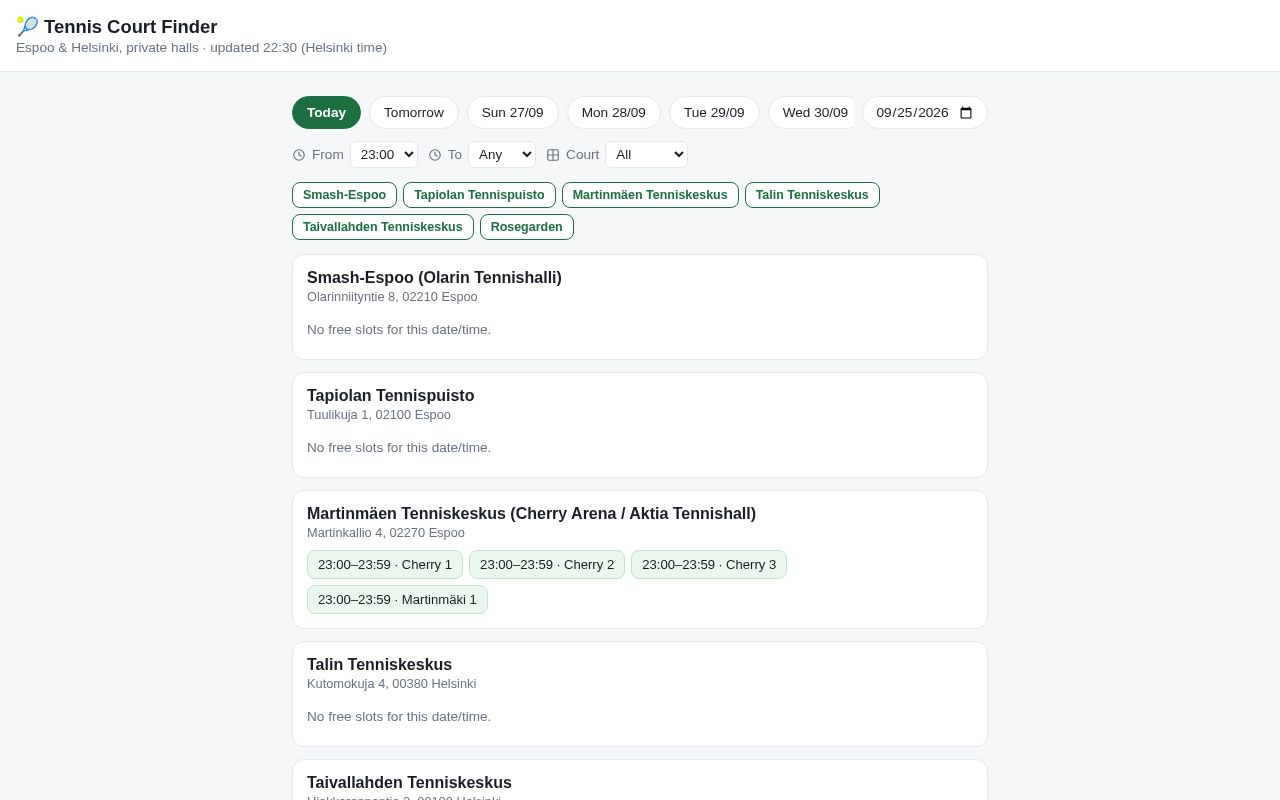This screenshot has width=1280, height=800.
Task: Click the Smash-Espoo (Olarin Tennishalli) card heading
Action: coord(434,278)
